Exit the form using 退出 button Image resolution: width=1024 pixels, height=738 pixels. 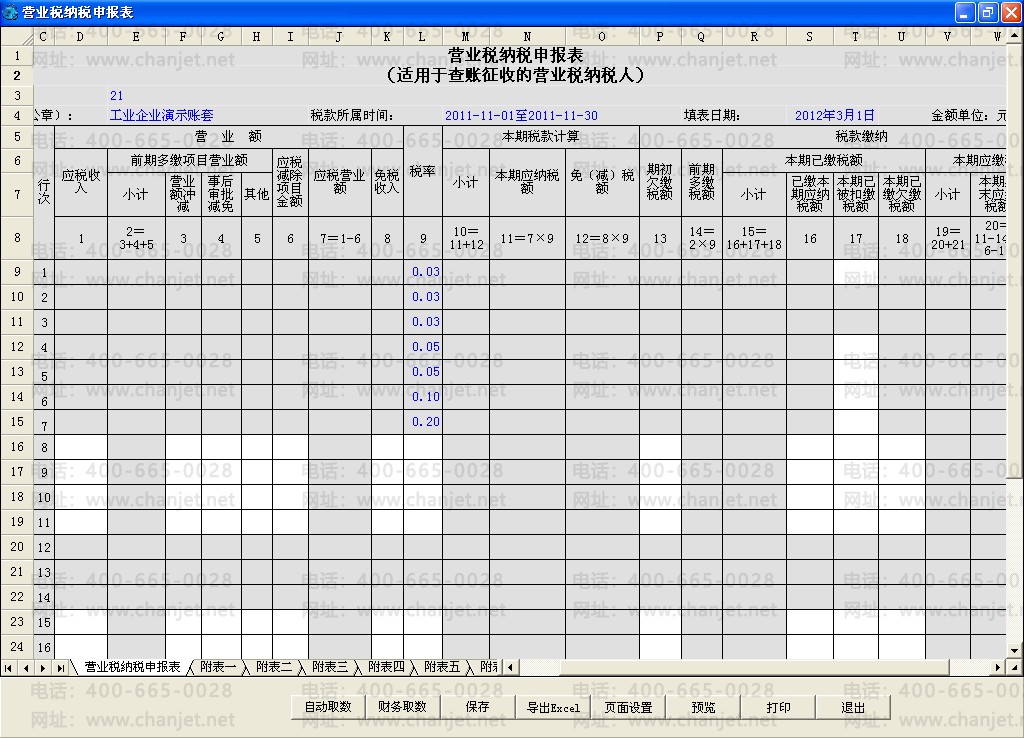[x=853, y=707]
